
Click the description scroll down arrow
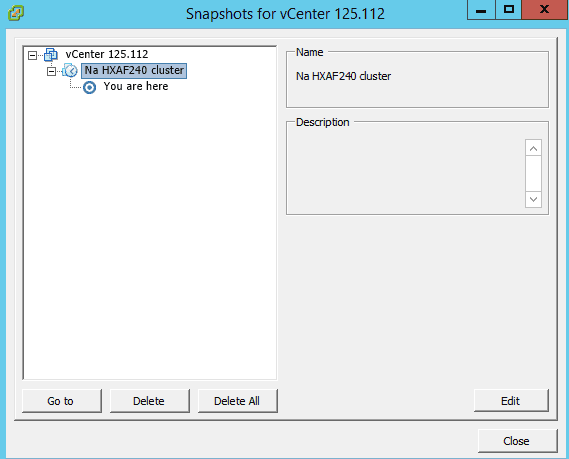[533, 199]
